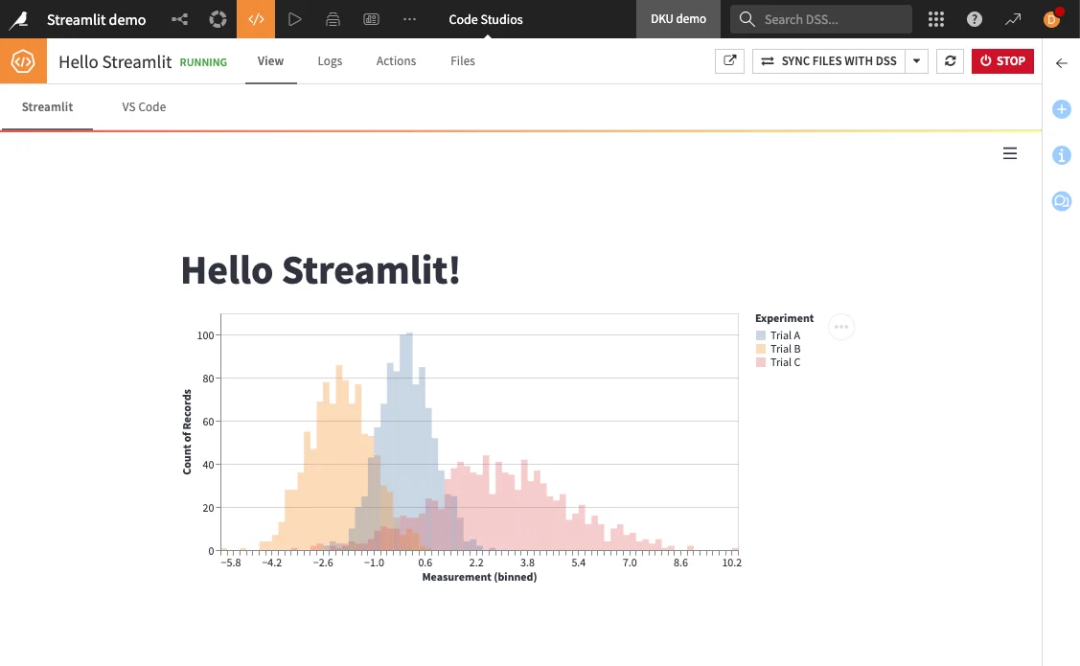Viewport: 1080px width, 666px height.
Task: Open the Dashboards icon in navigation
Action: click(x=371, y=19)
